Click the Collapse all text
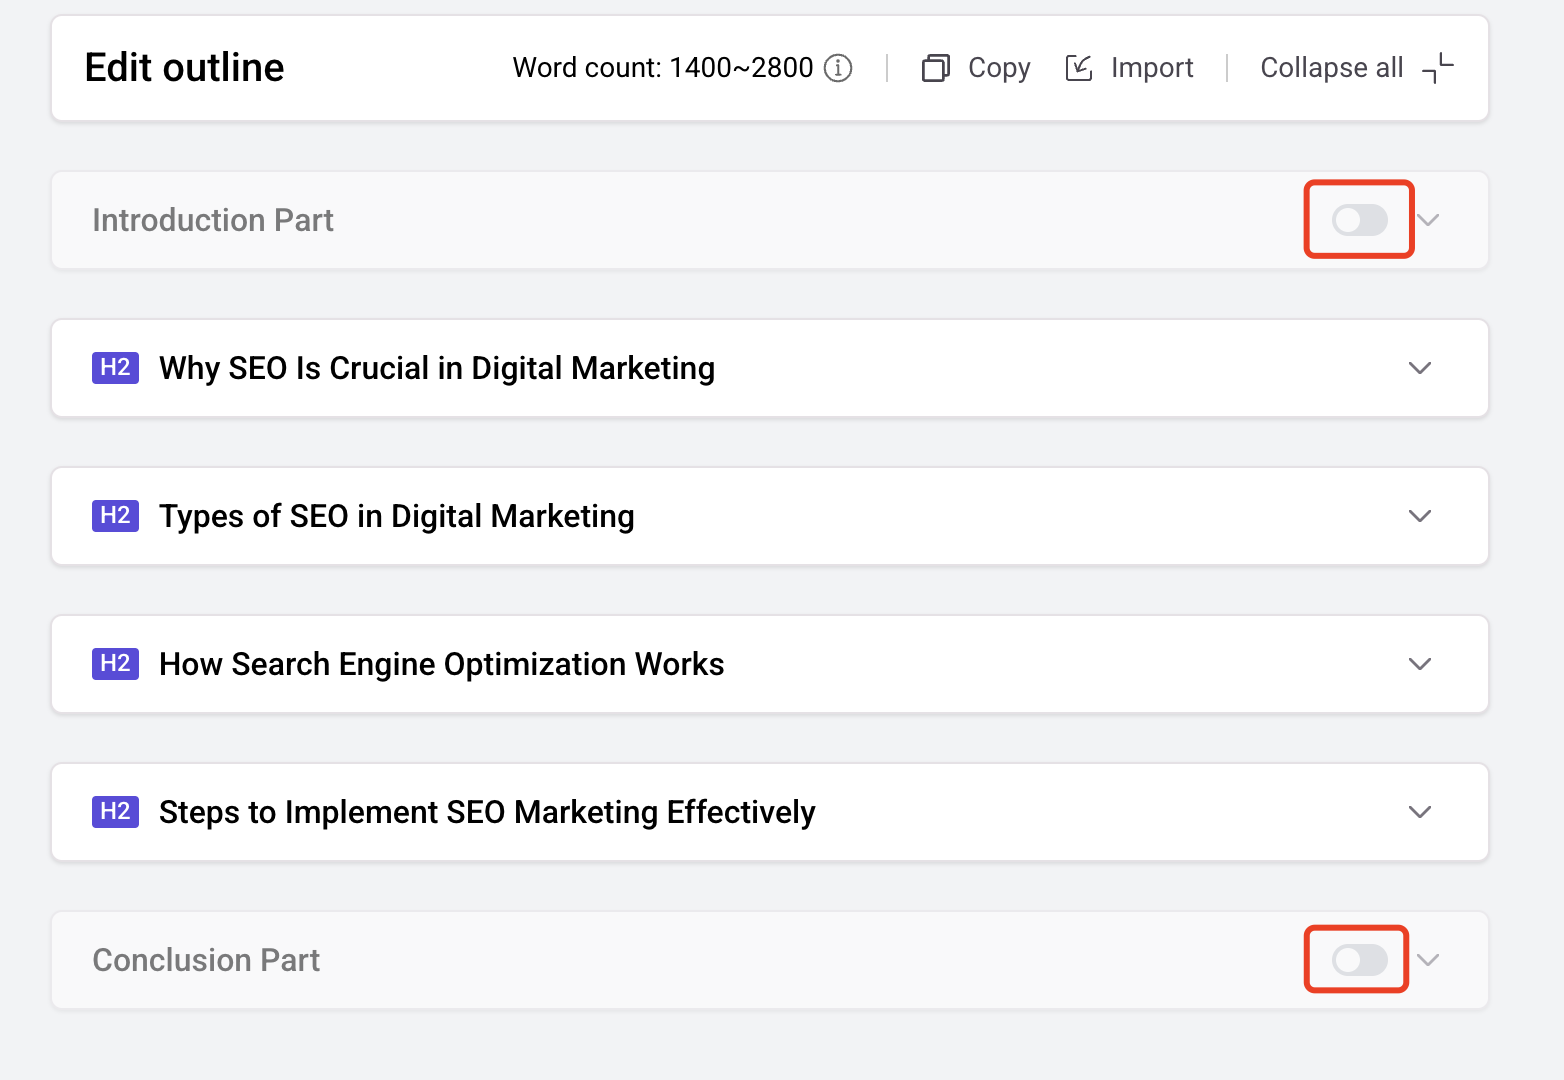Image resolution: width=1564 pixels, height=1080 pixels. [x=1332, y=68]
